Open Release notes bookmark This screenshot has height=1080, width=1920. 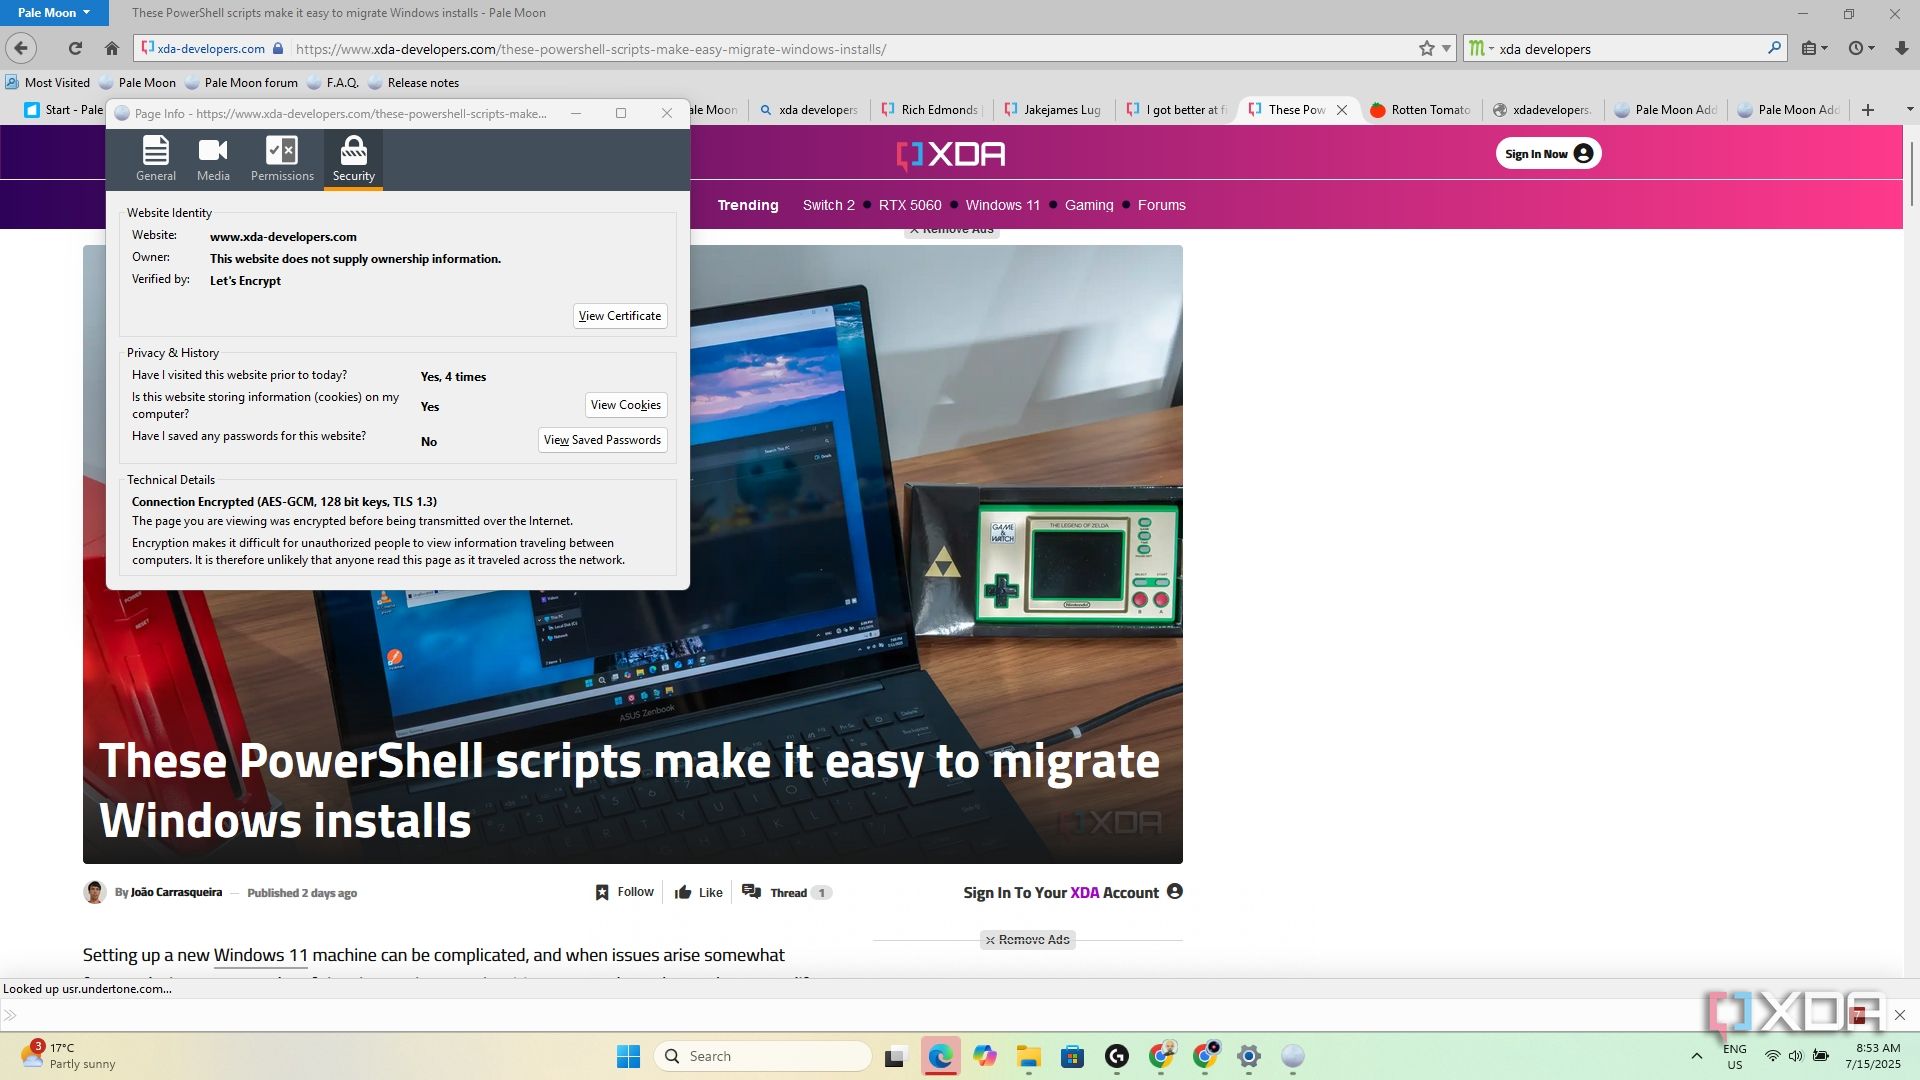(x=413, y=83)
